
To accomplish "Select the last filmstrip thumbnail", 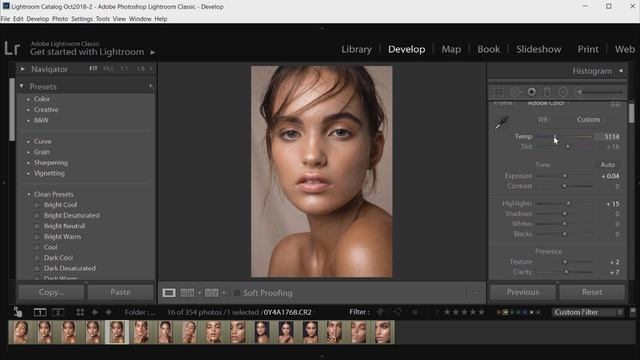I will [383, 332].
